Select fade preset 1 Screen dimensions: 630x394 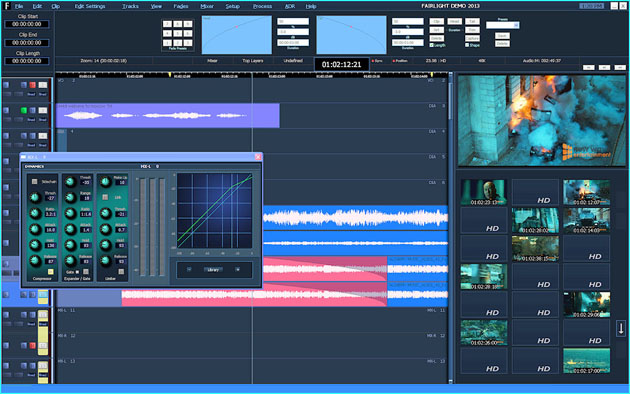[x=168, y=43]
